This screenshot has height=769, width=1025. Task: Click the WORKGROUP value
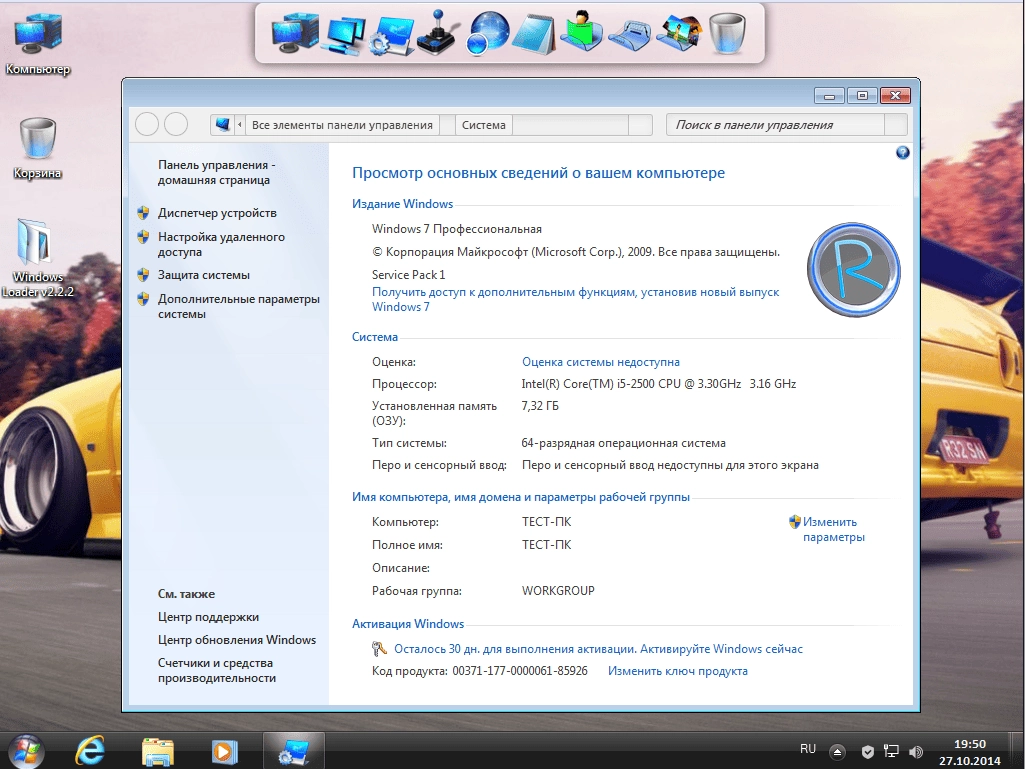tap(558, 590)
